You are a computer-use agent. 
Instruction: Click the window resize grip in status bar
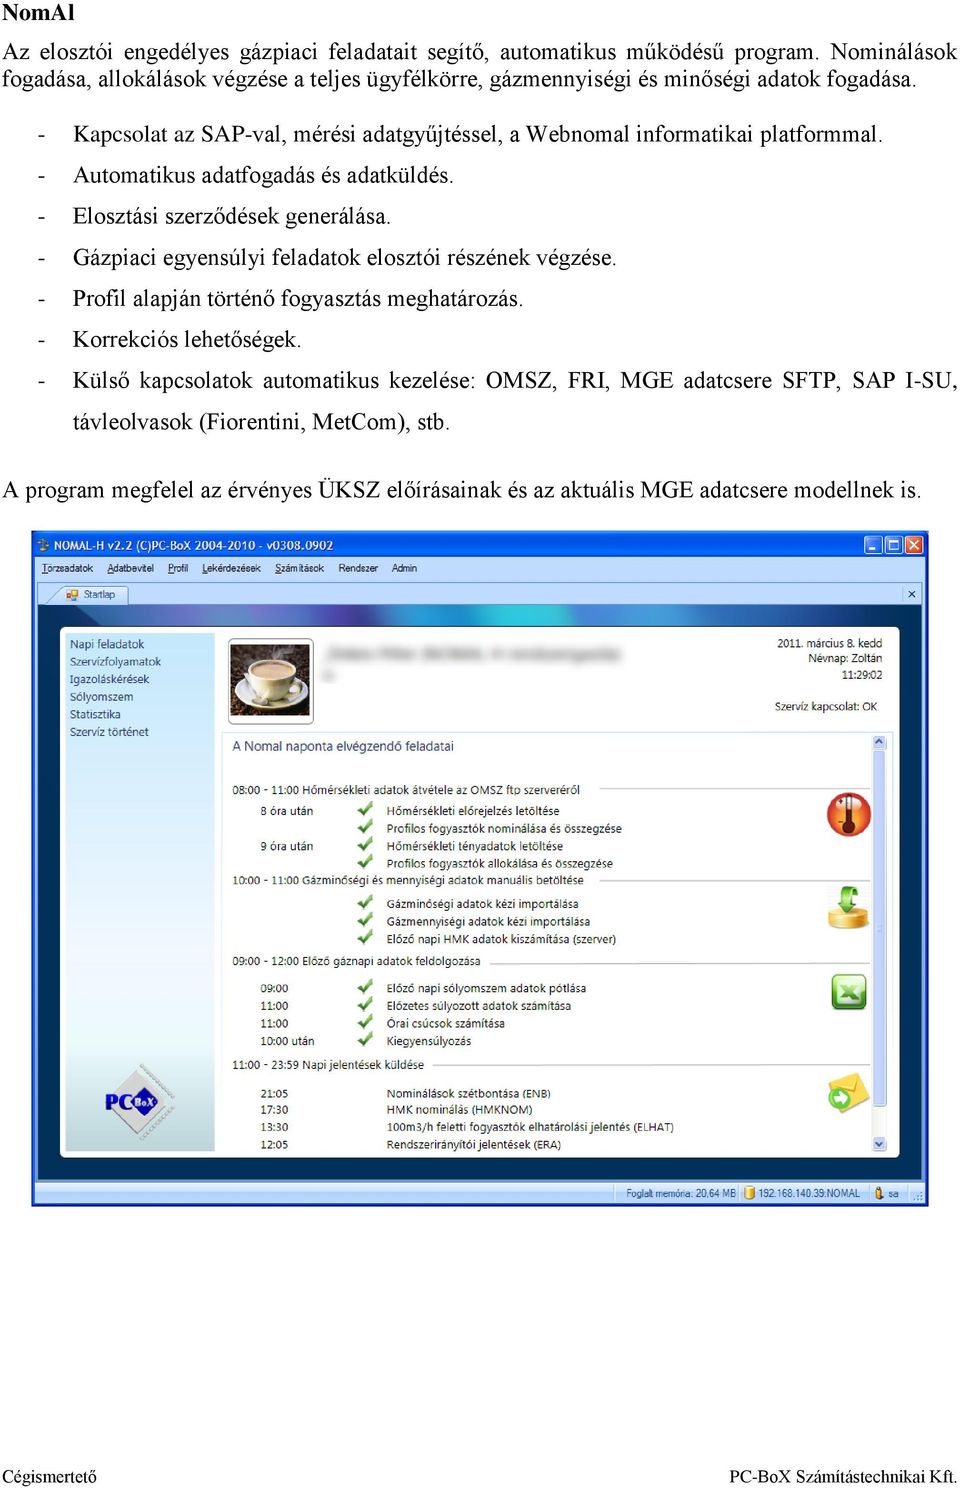point(917,1194)
